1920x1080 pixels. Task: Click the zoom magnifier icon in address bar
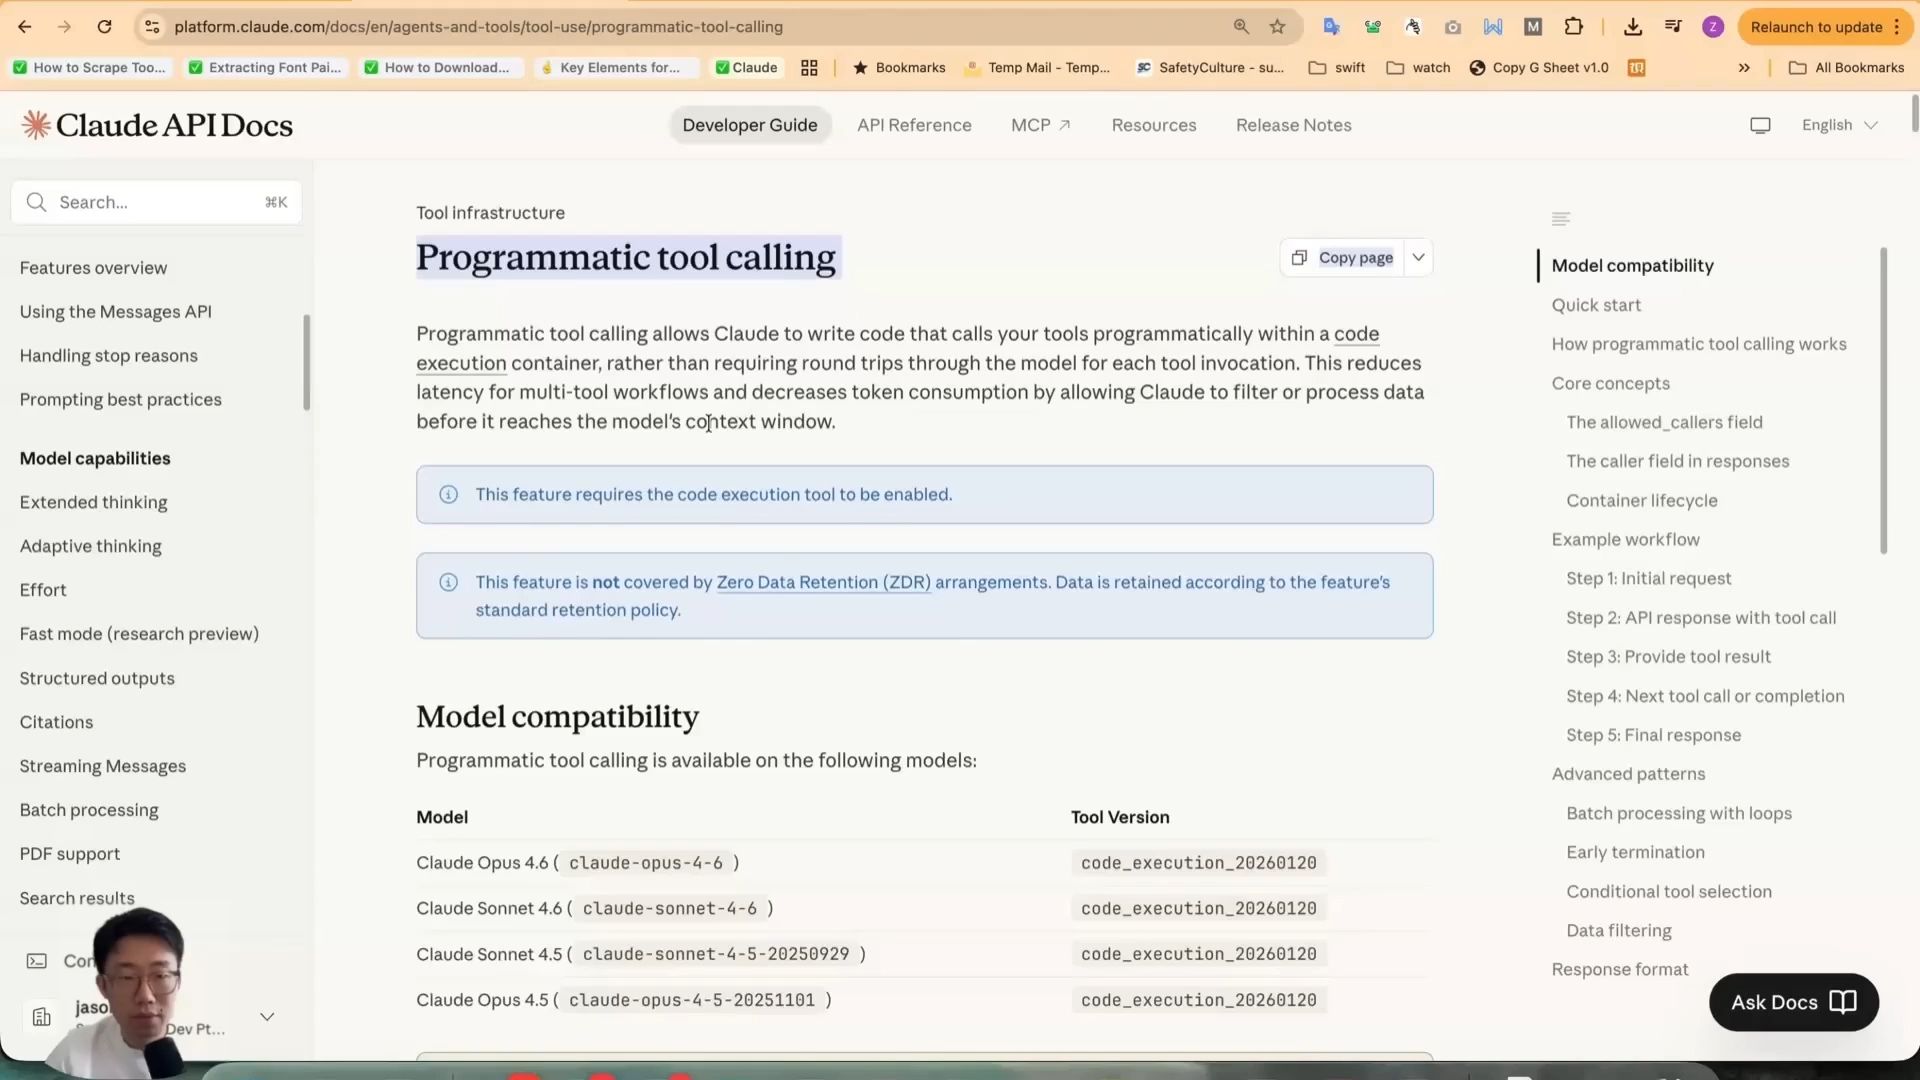pyautogui.click(x=1241, y=27)
